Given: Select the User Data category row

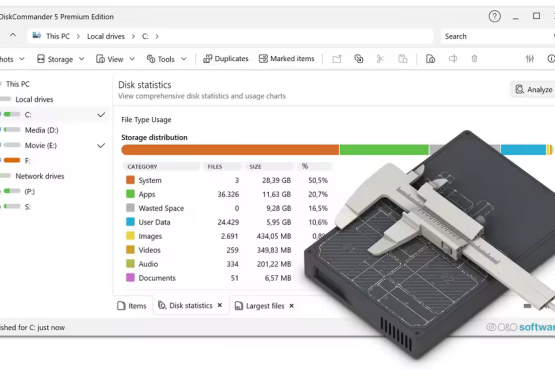Looking at the screenshot, I should [x=227, y=222].
